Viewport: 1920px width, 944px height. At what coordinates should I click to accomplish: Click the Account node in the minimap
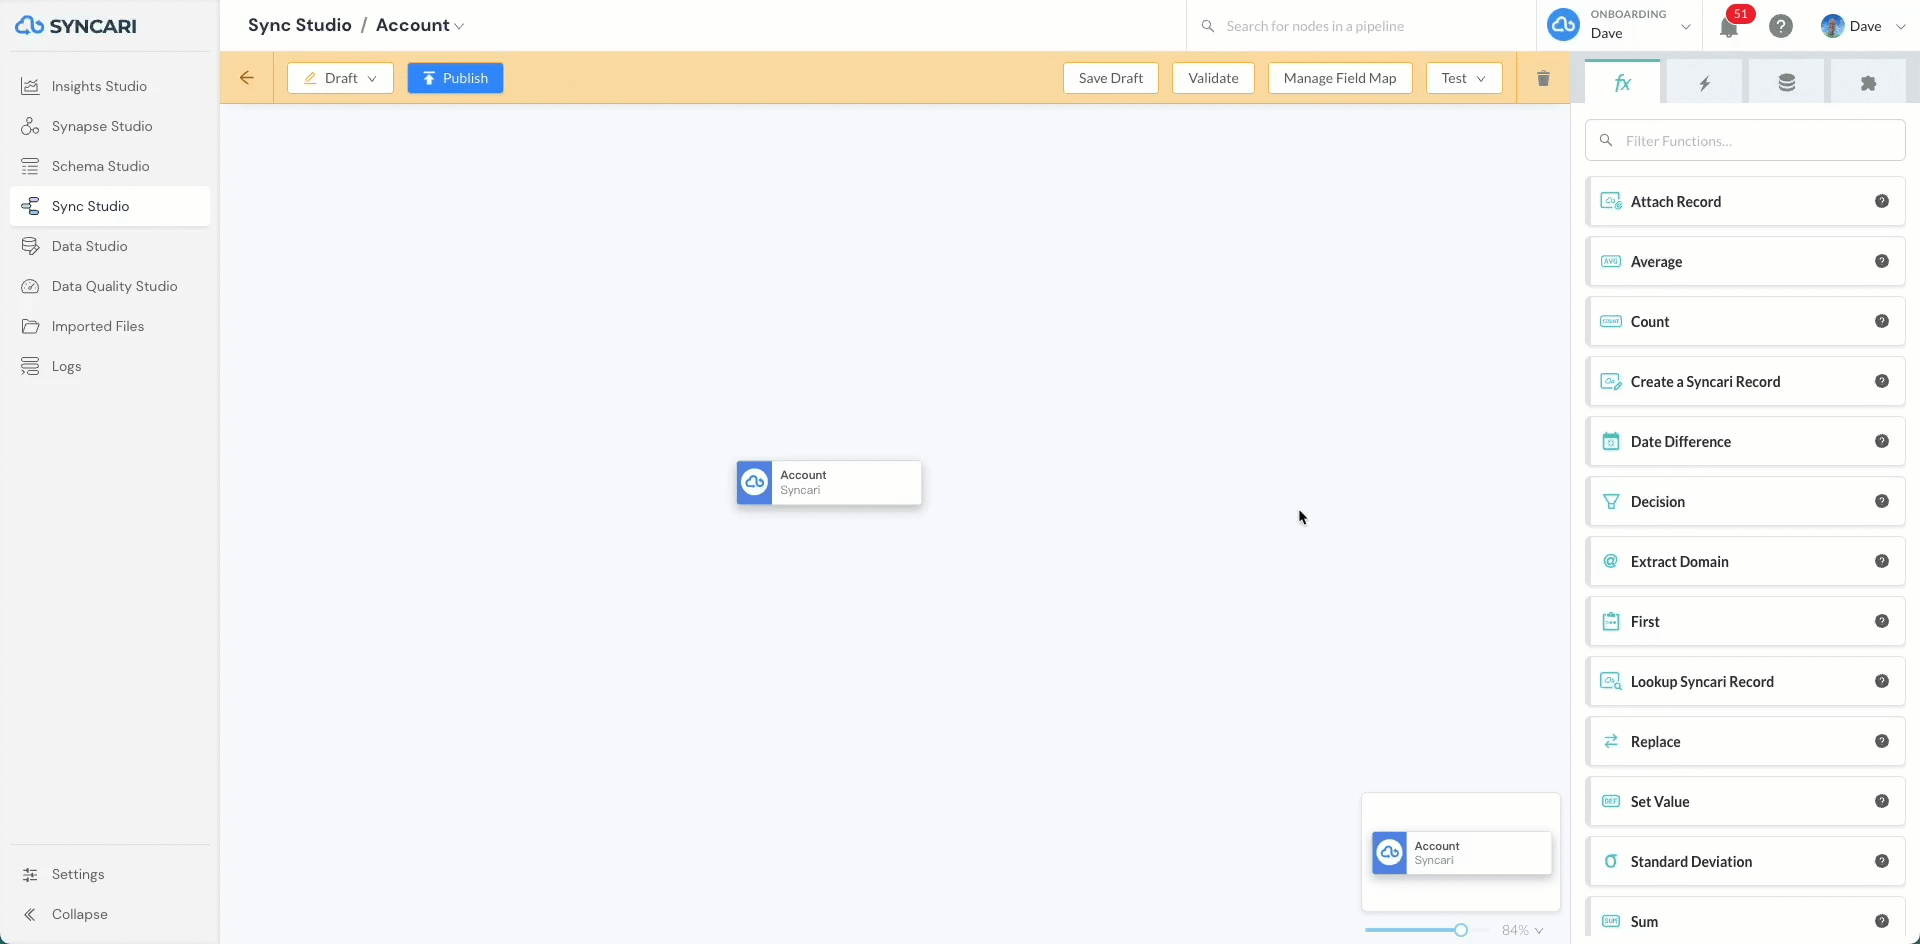click(x=1462, y=853)
